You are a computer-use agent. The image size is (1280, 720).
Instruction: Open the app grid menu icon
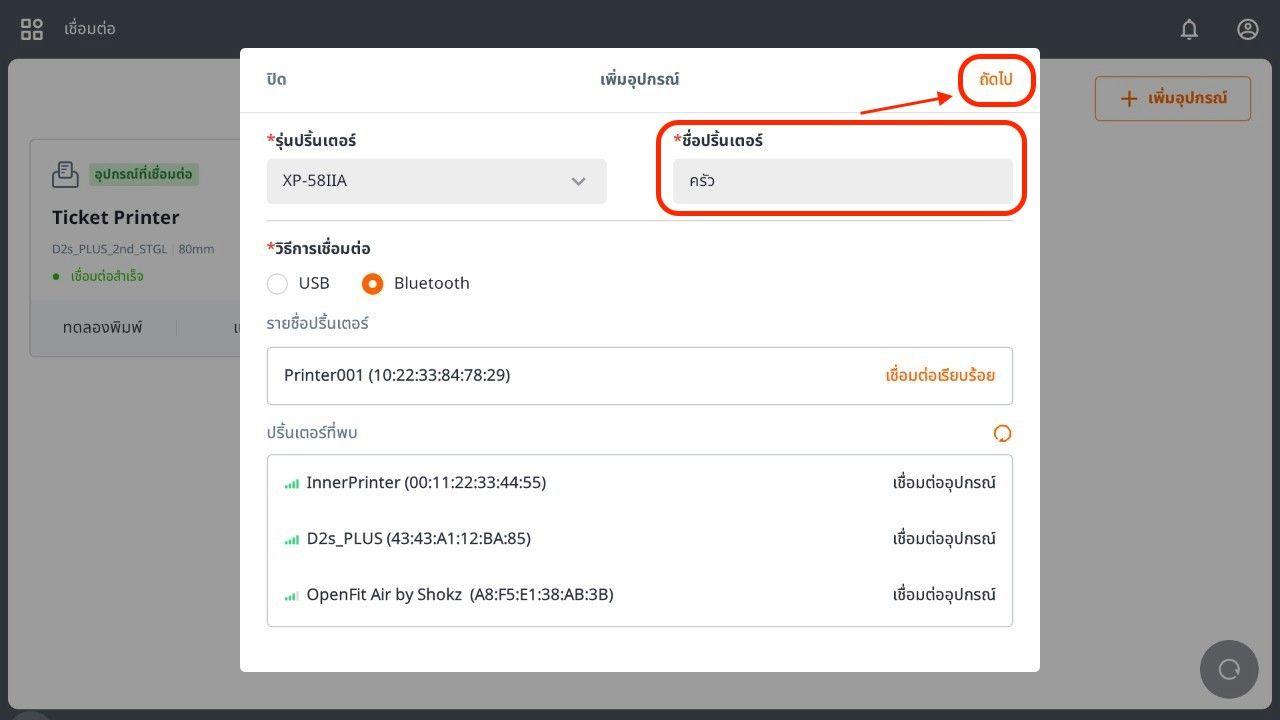coord(32,29)
